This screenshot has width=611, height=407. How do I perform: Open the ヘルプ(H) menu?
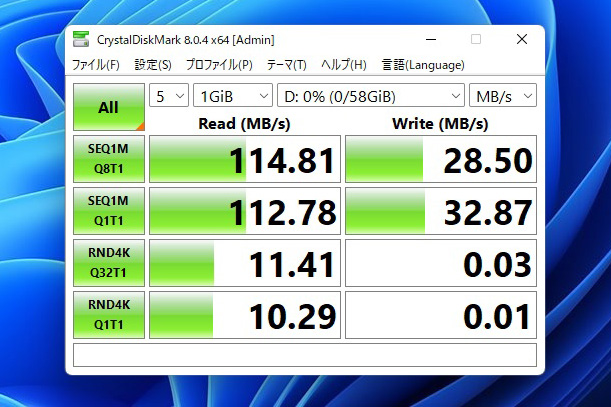click(x=344, y=65)
